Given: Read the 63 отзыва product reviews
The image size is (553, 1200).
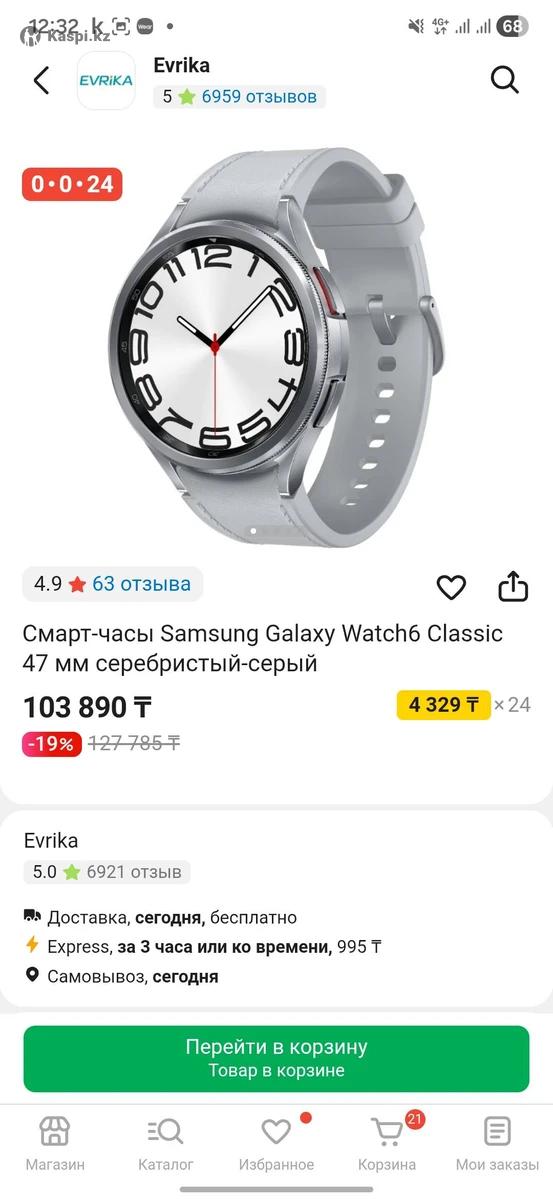Looking at the screenshot, I should (x=141, y=584).
